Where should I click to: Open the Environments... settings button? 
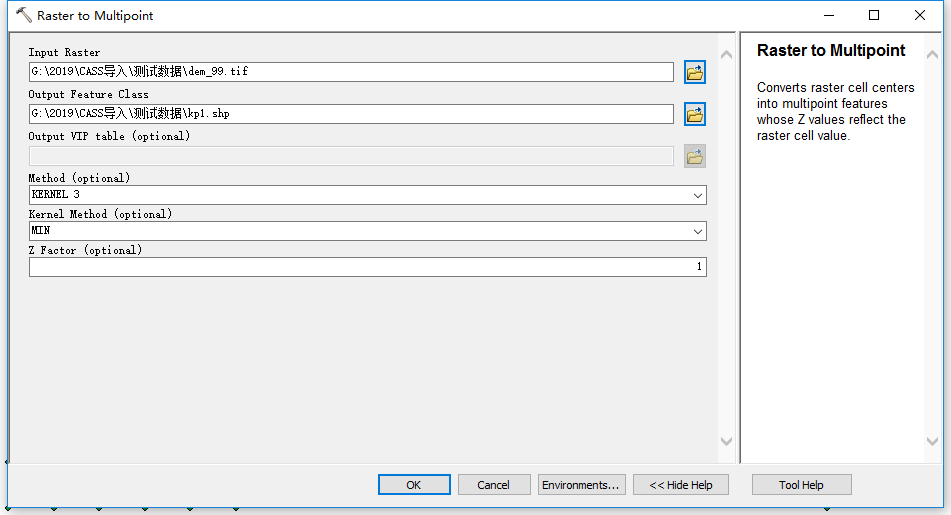[581, 485]
